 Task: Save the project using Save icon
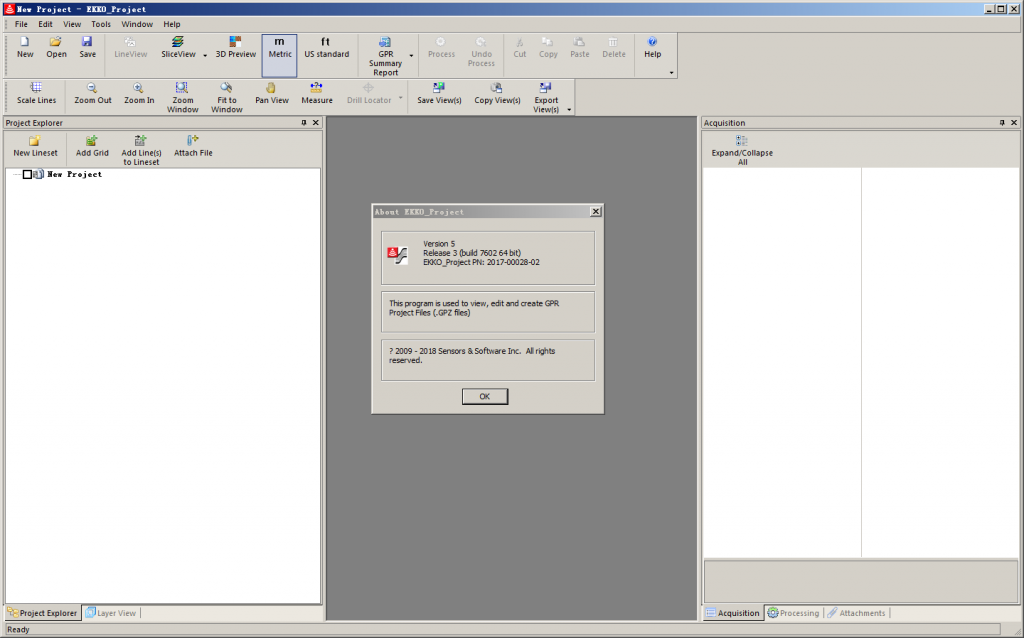pyautogui.click(x=88, y=48)
